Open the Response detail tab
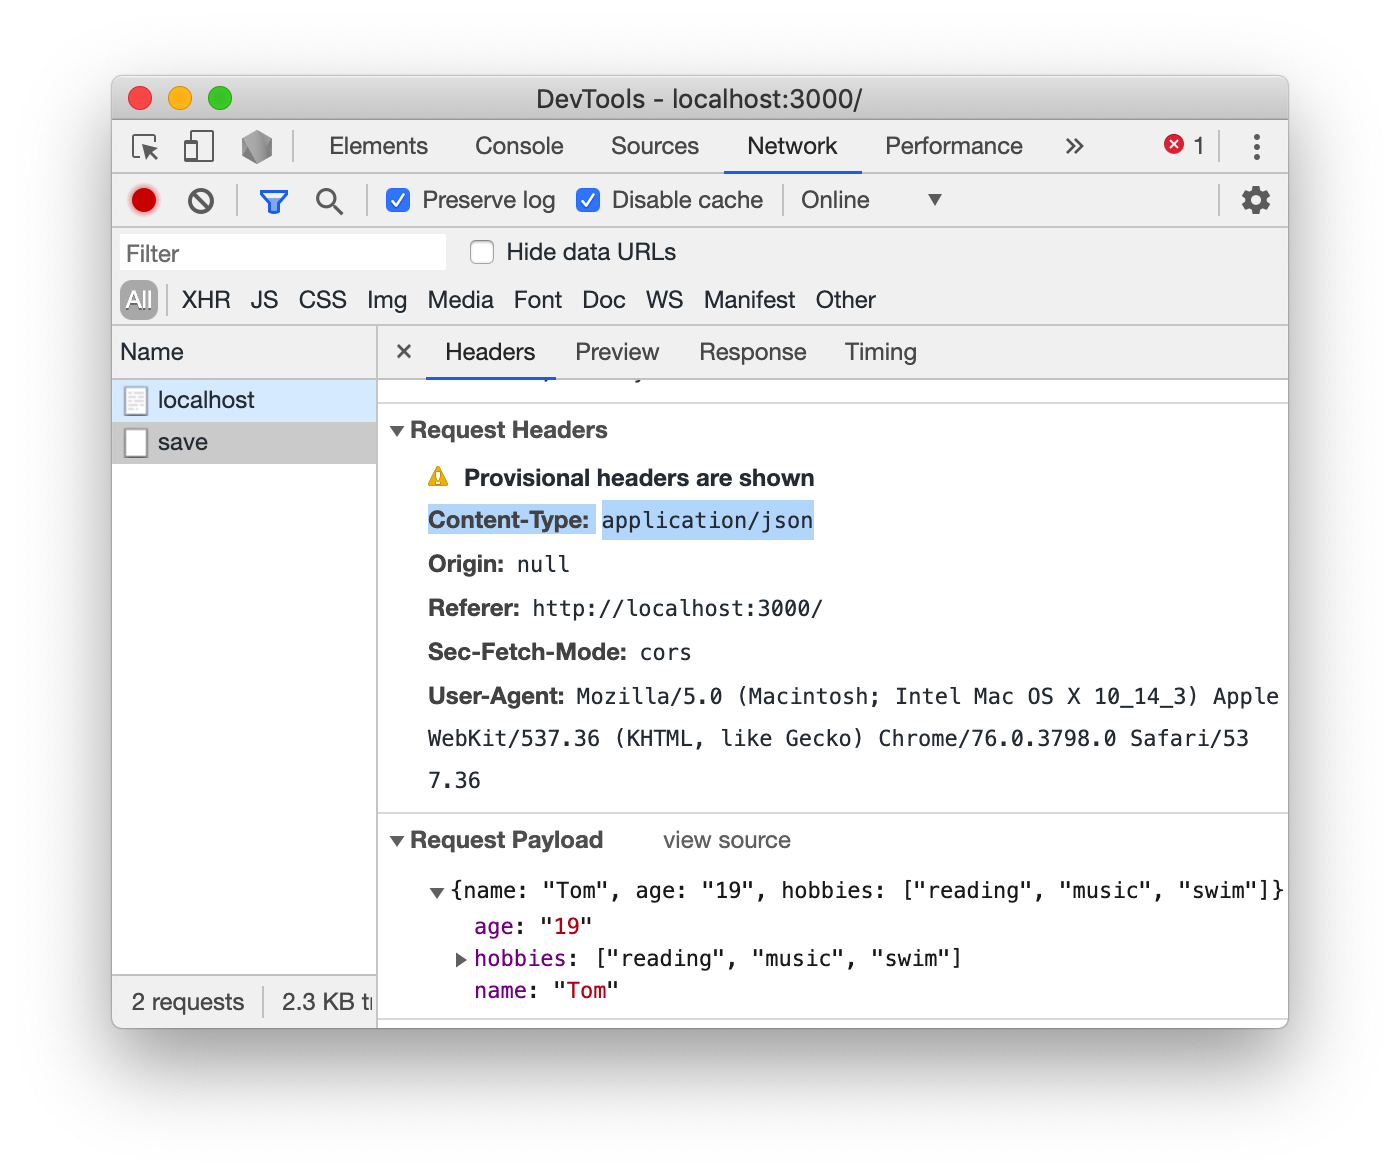This screenshot has width=1400, height=1176. 753,352
